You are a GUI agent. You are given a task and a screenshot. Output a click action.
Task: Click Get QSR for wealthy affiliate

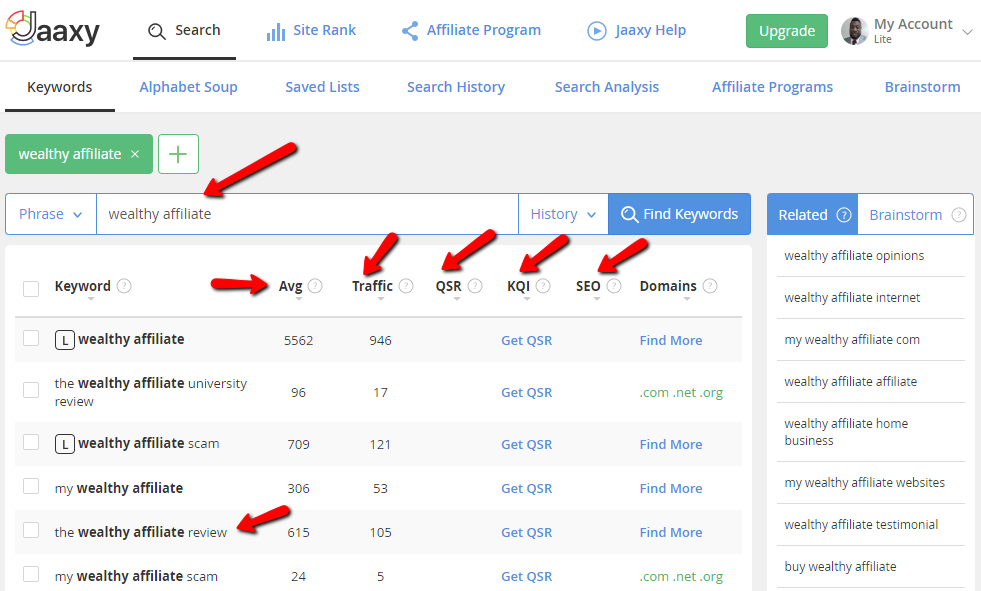527,340
